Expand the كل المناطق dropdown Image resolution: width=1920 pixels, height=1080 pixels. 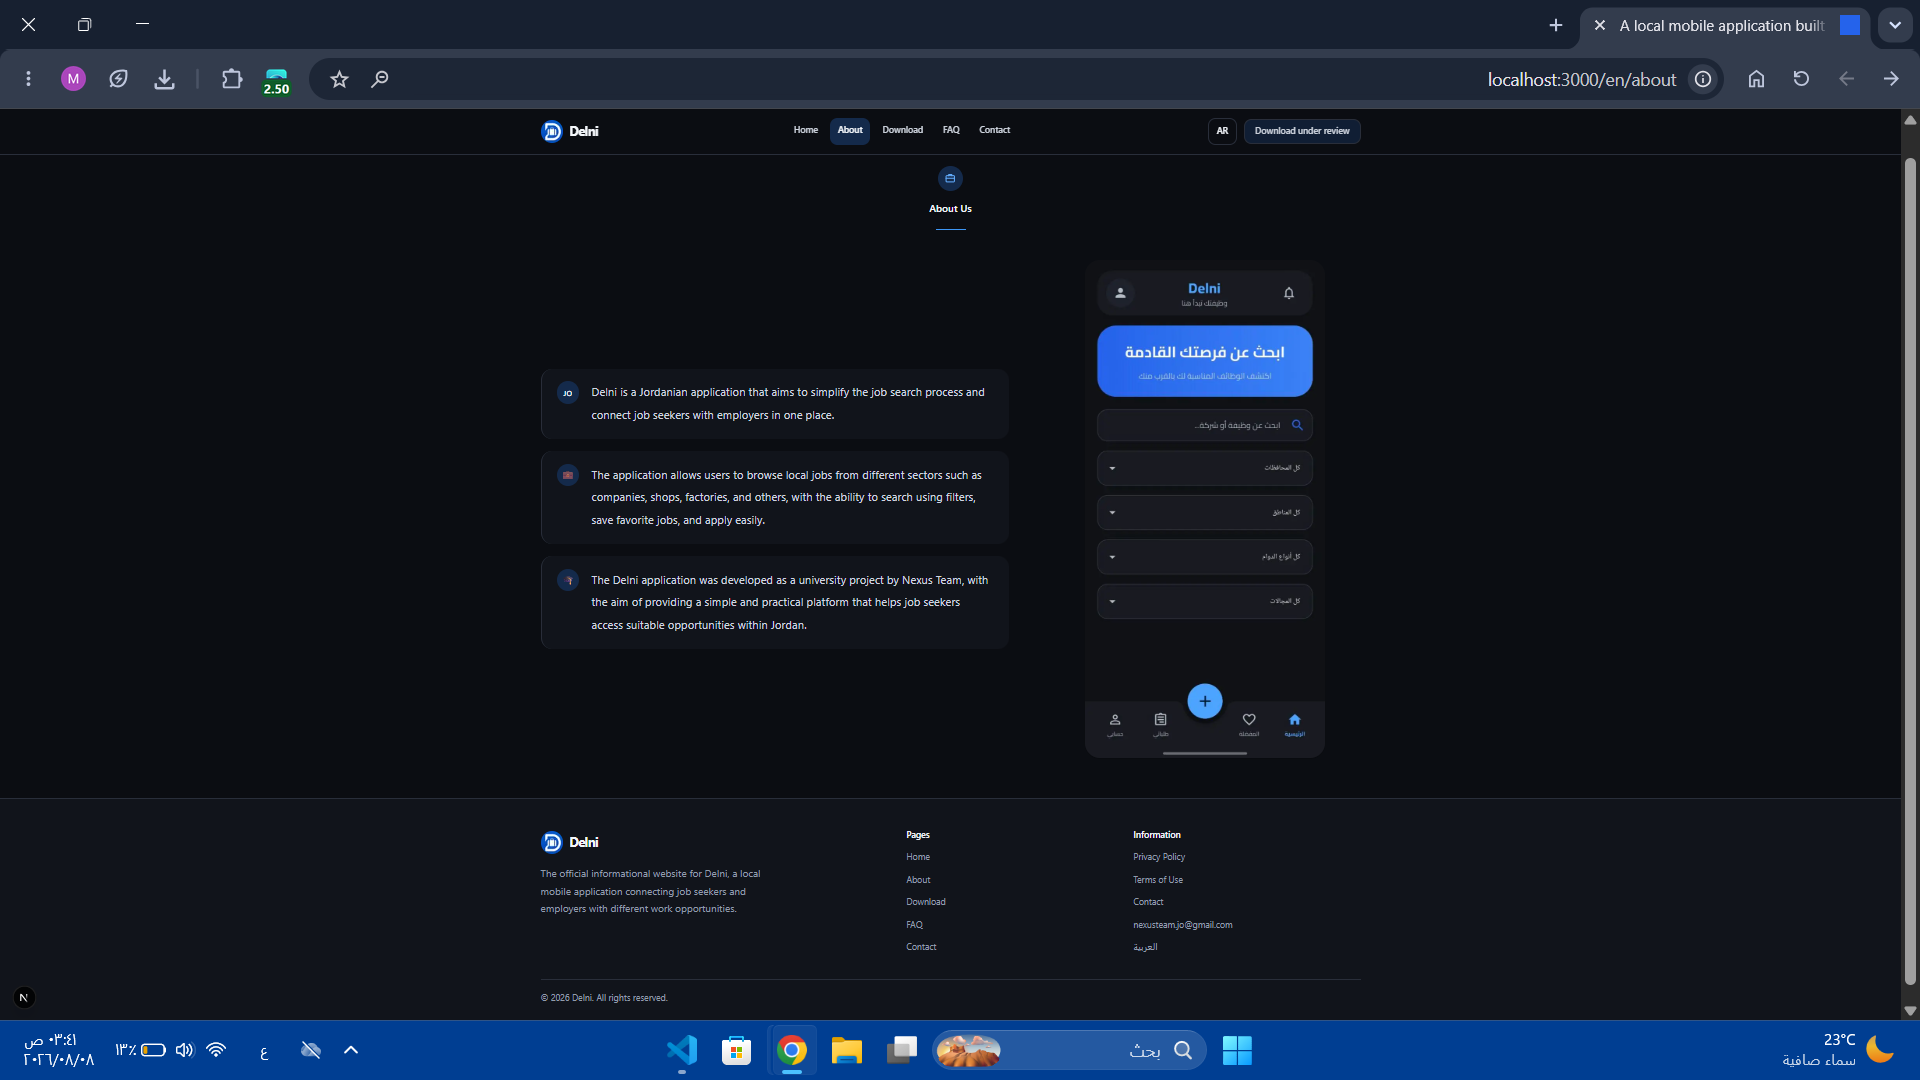pyautogui.click(x=1204, y=513)
